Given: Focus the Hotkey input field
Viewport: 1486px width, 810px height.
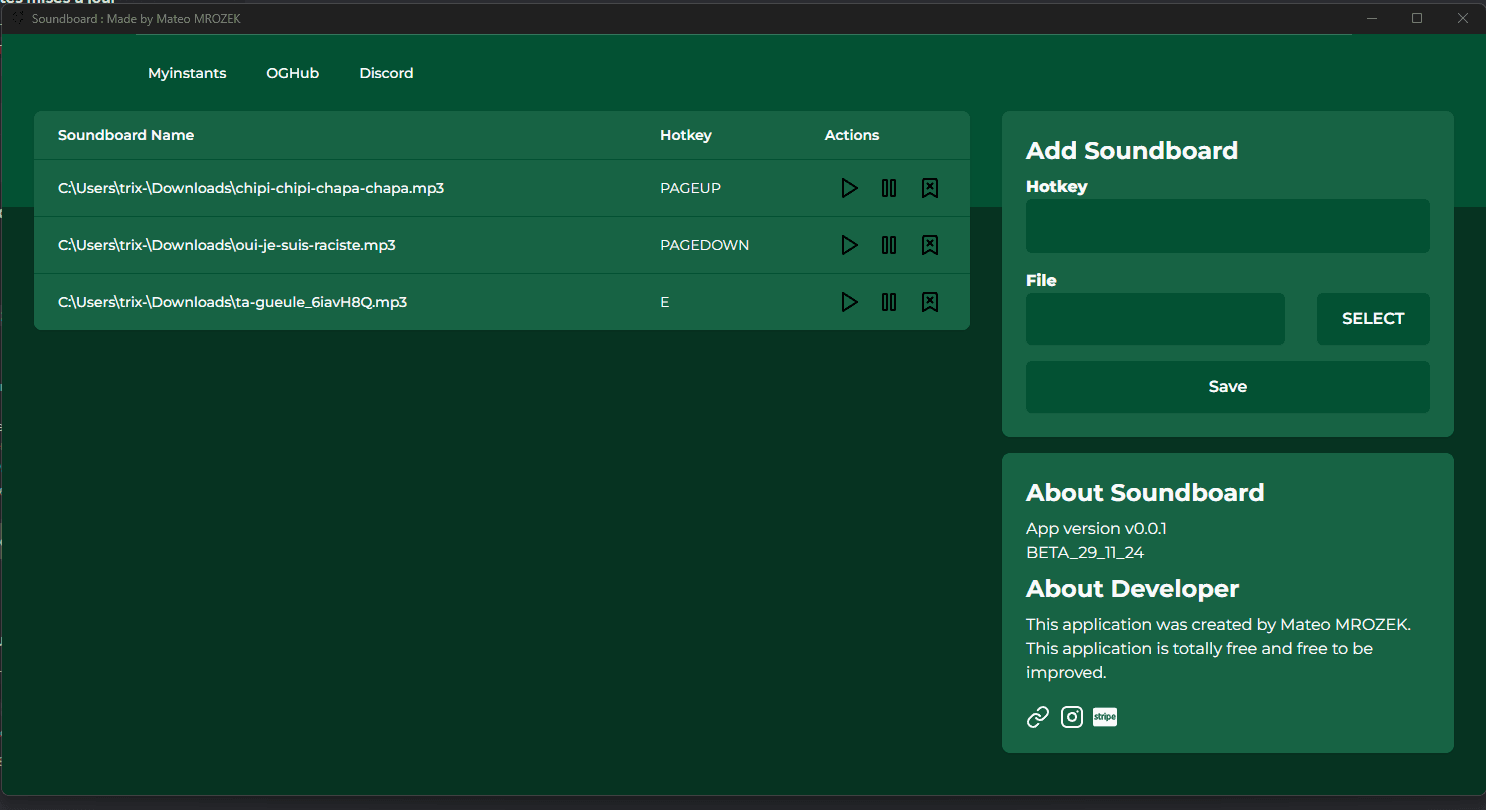Looking at the screenshot, I should 1228,226.
